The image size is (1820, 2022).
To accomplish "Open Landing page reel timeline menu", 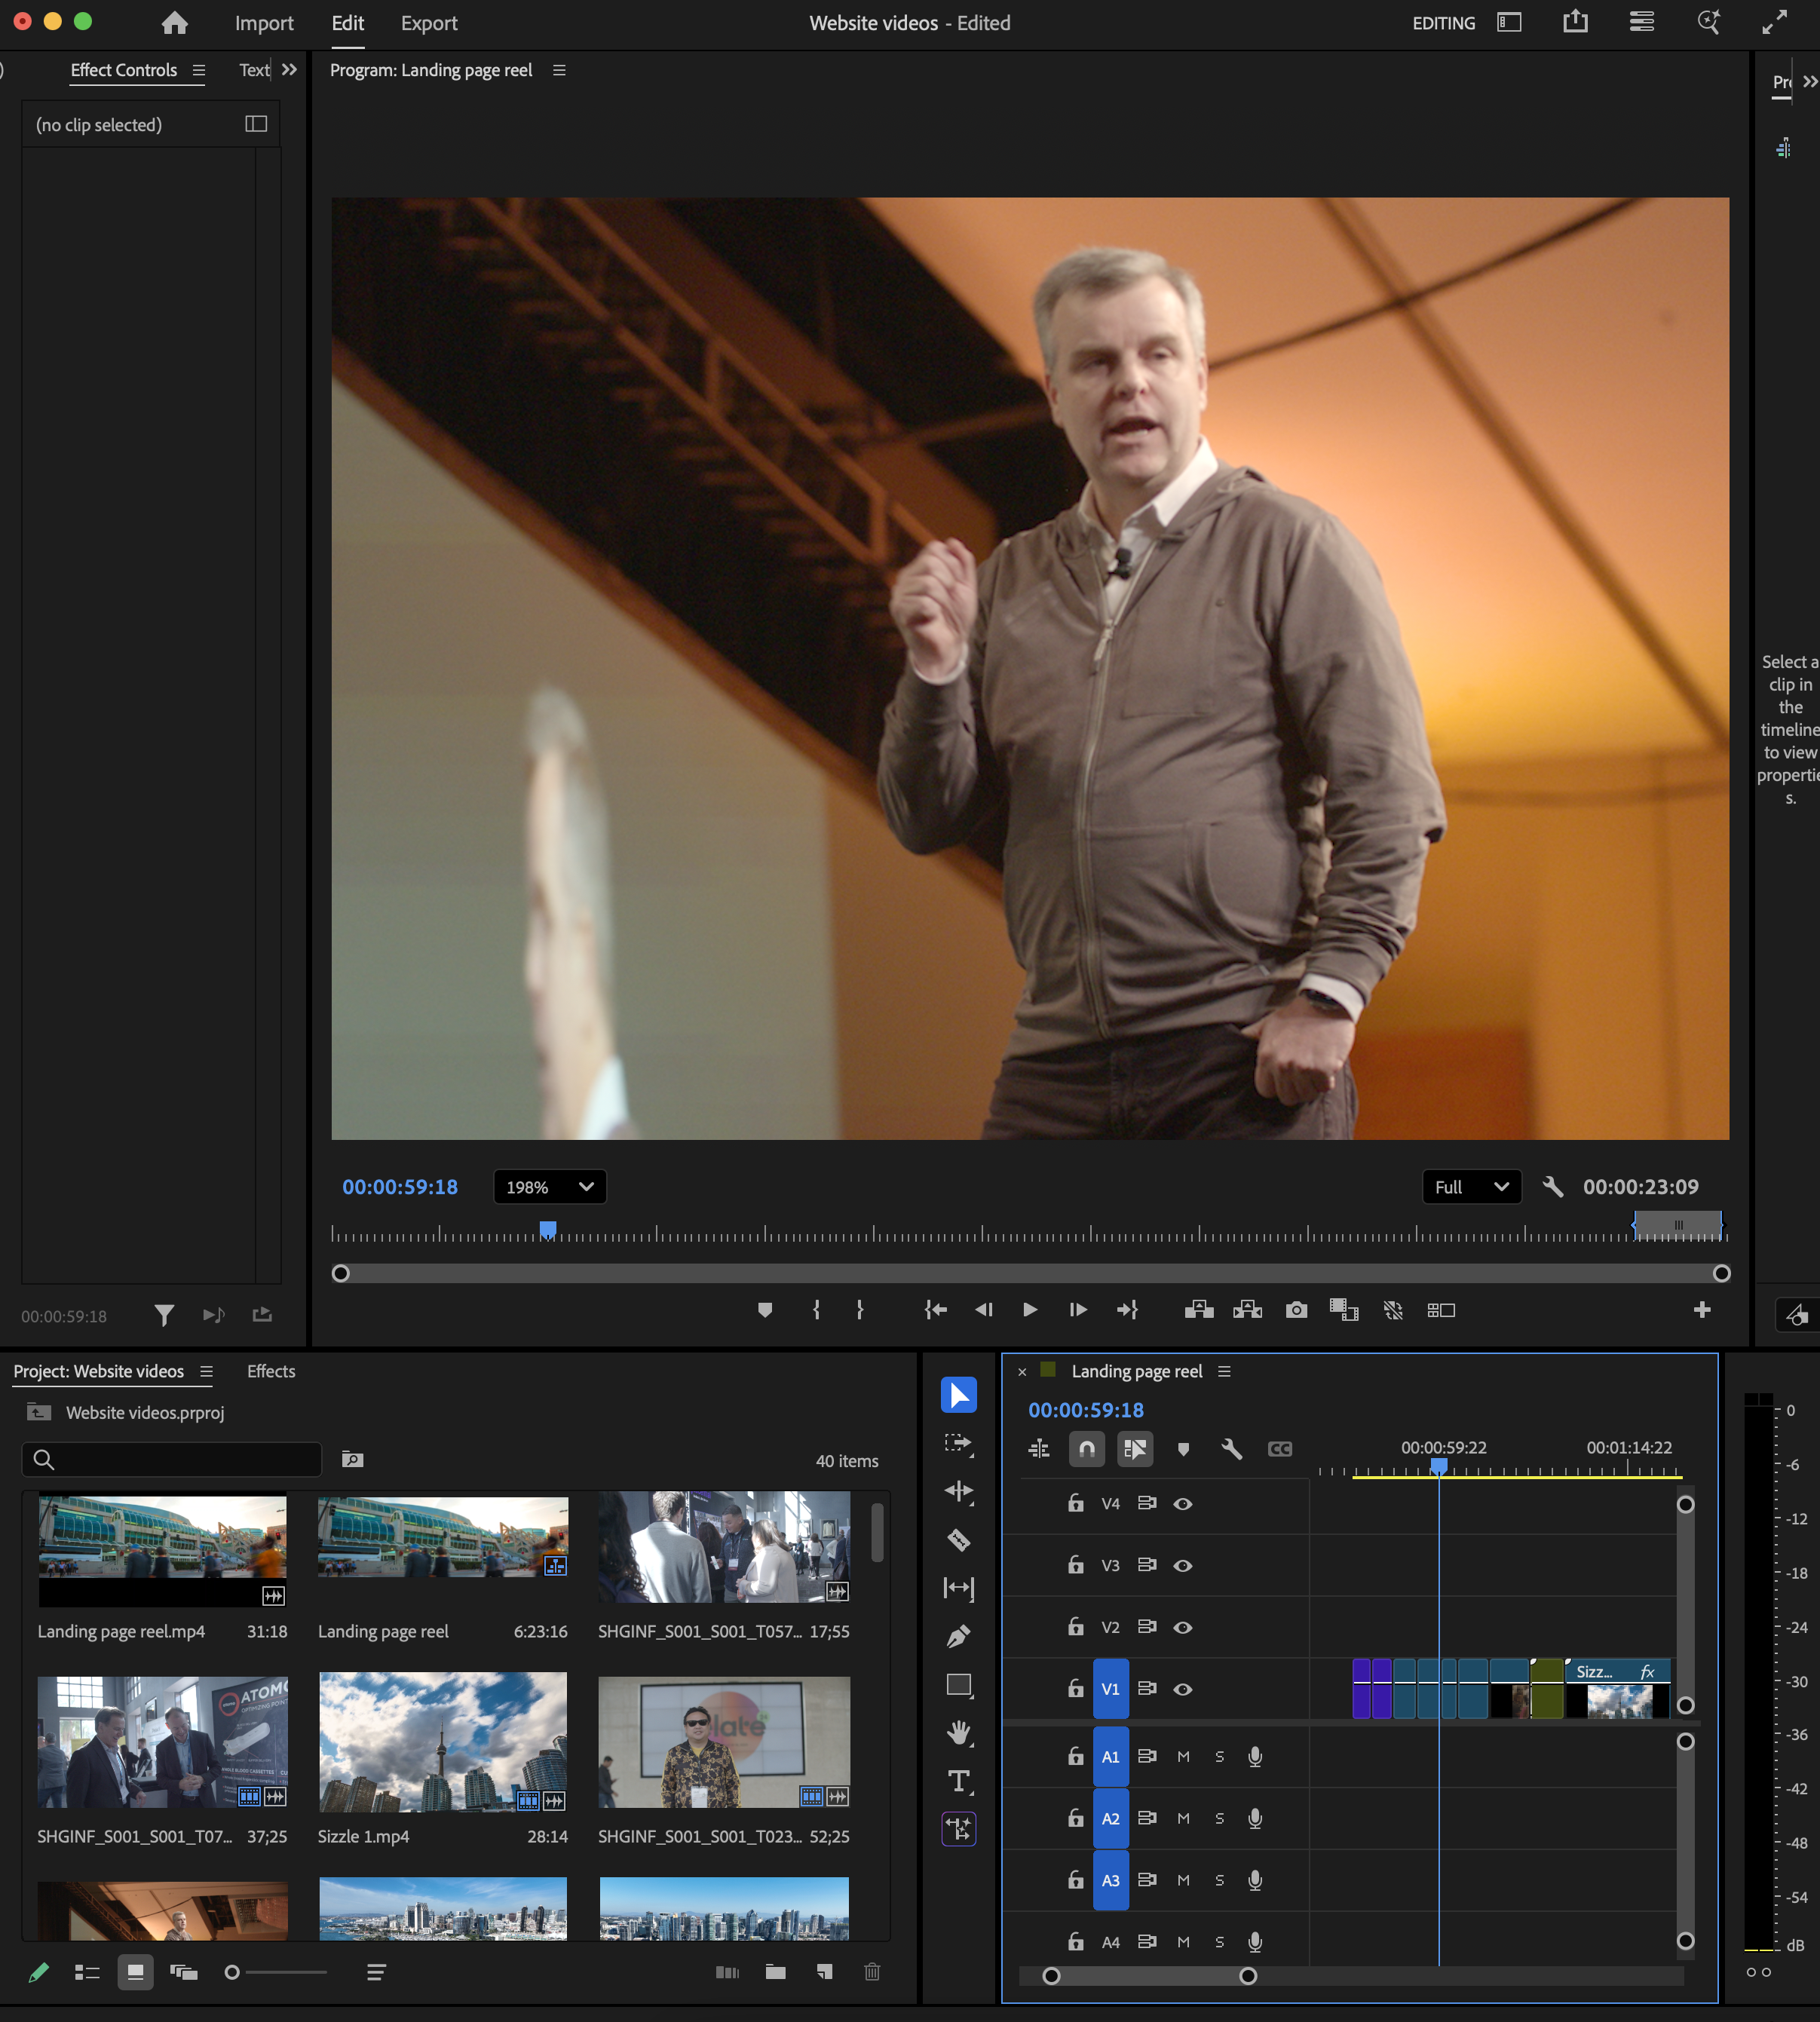I will (1224, 1372).
